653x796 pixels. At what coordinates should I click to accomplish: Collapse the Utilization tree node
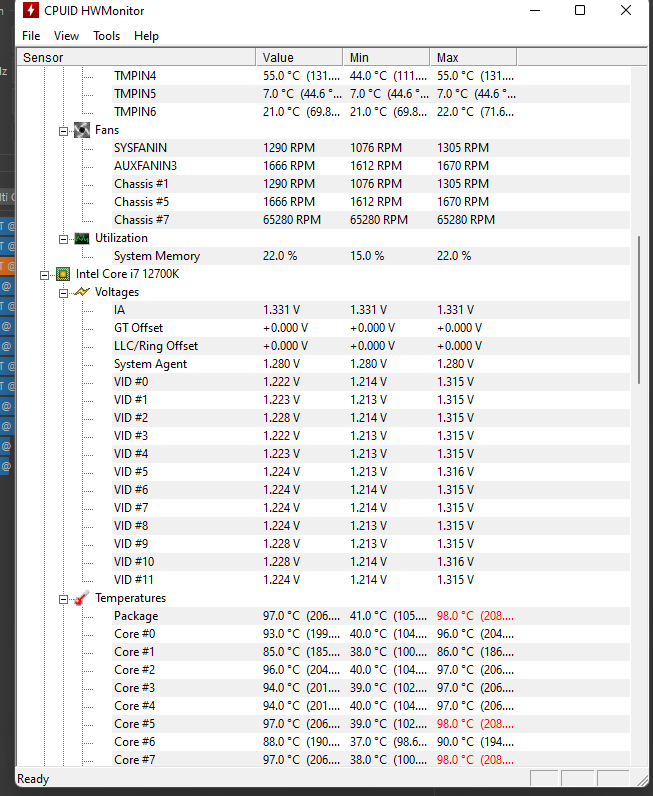pyautogui.click(x=63, y=239)
